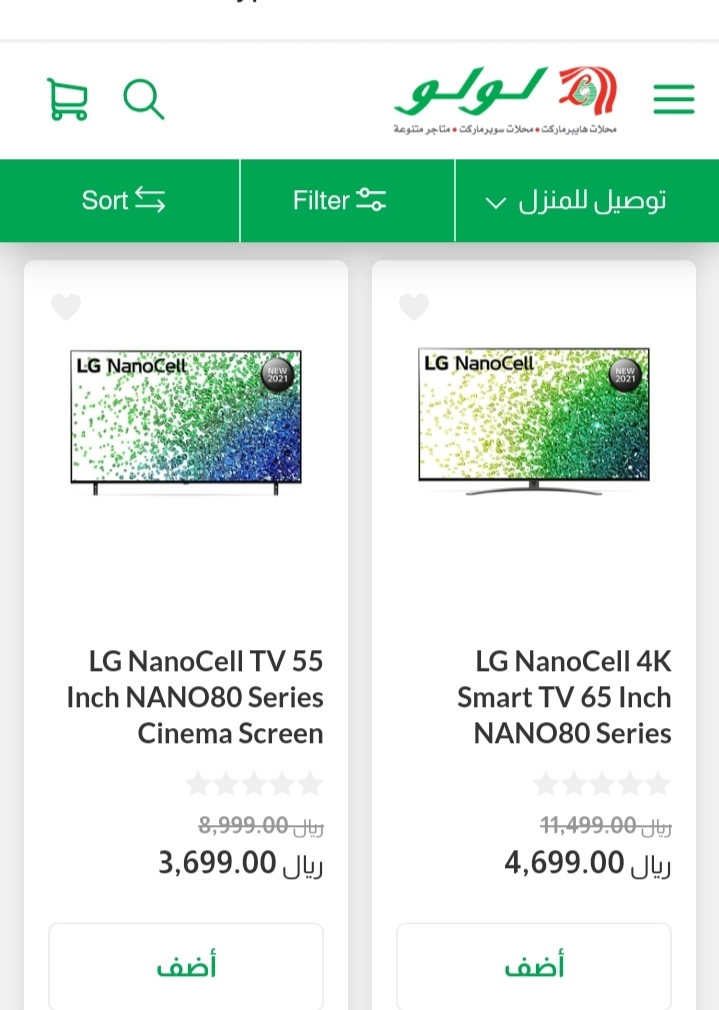Click star rating of 65 Inch TV
The height and width of the screenshot is (1010, 719).
pyautogui.click(x=602, y=783)
